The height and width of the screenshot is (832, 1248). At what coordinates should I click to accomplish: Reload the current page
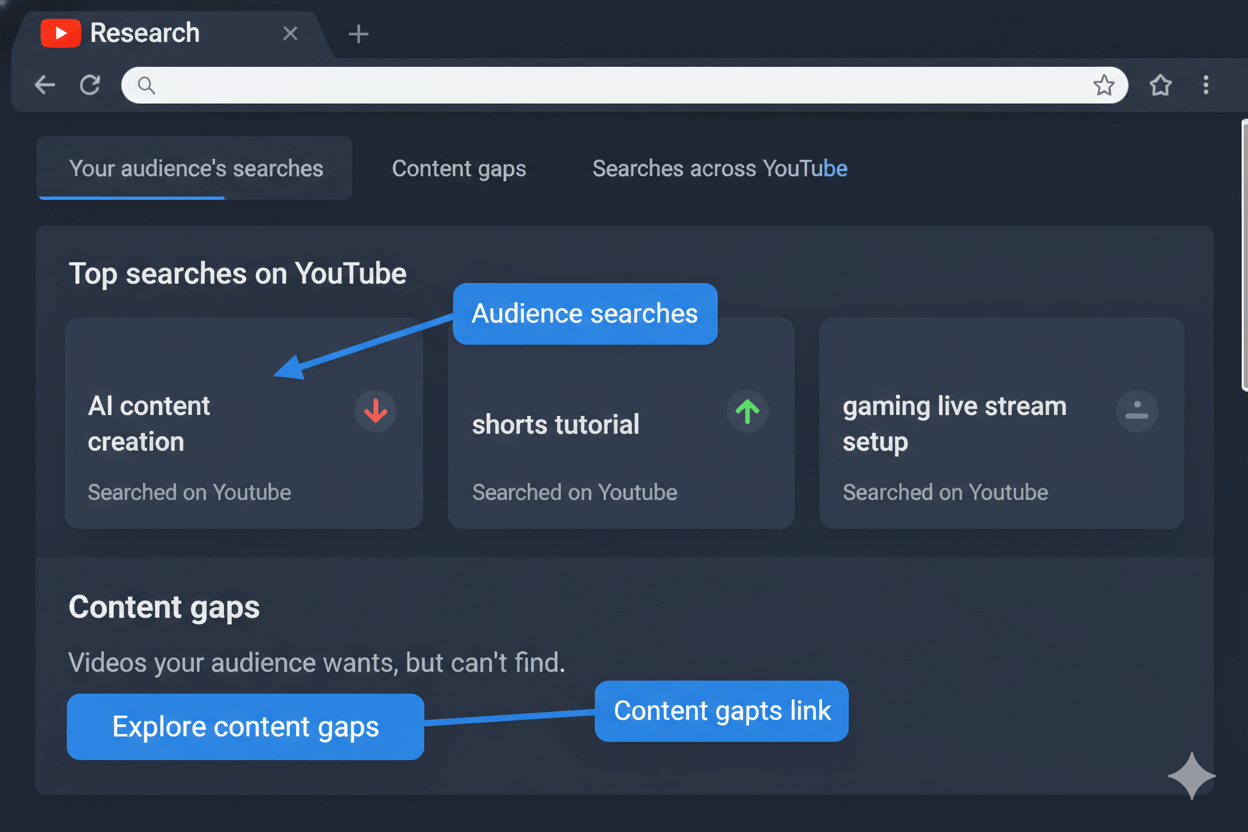(90, 85)
